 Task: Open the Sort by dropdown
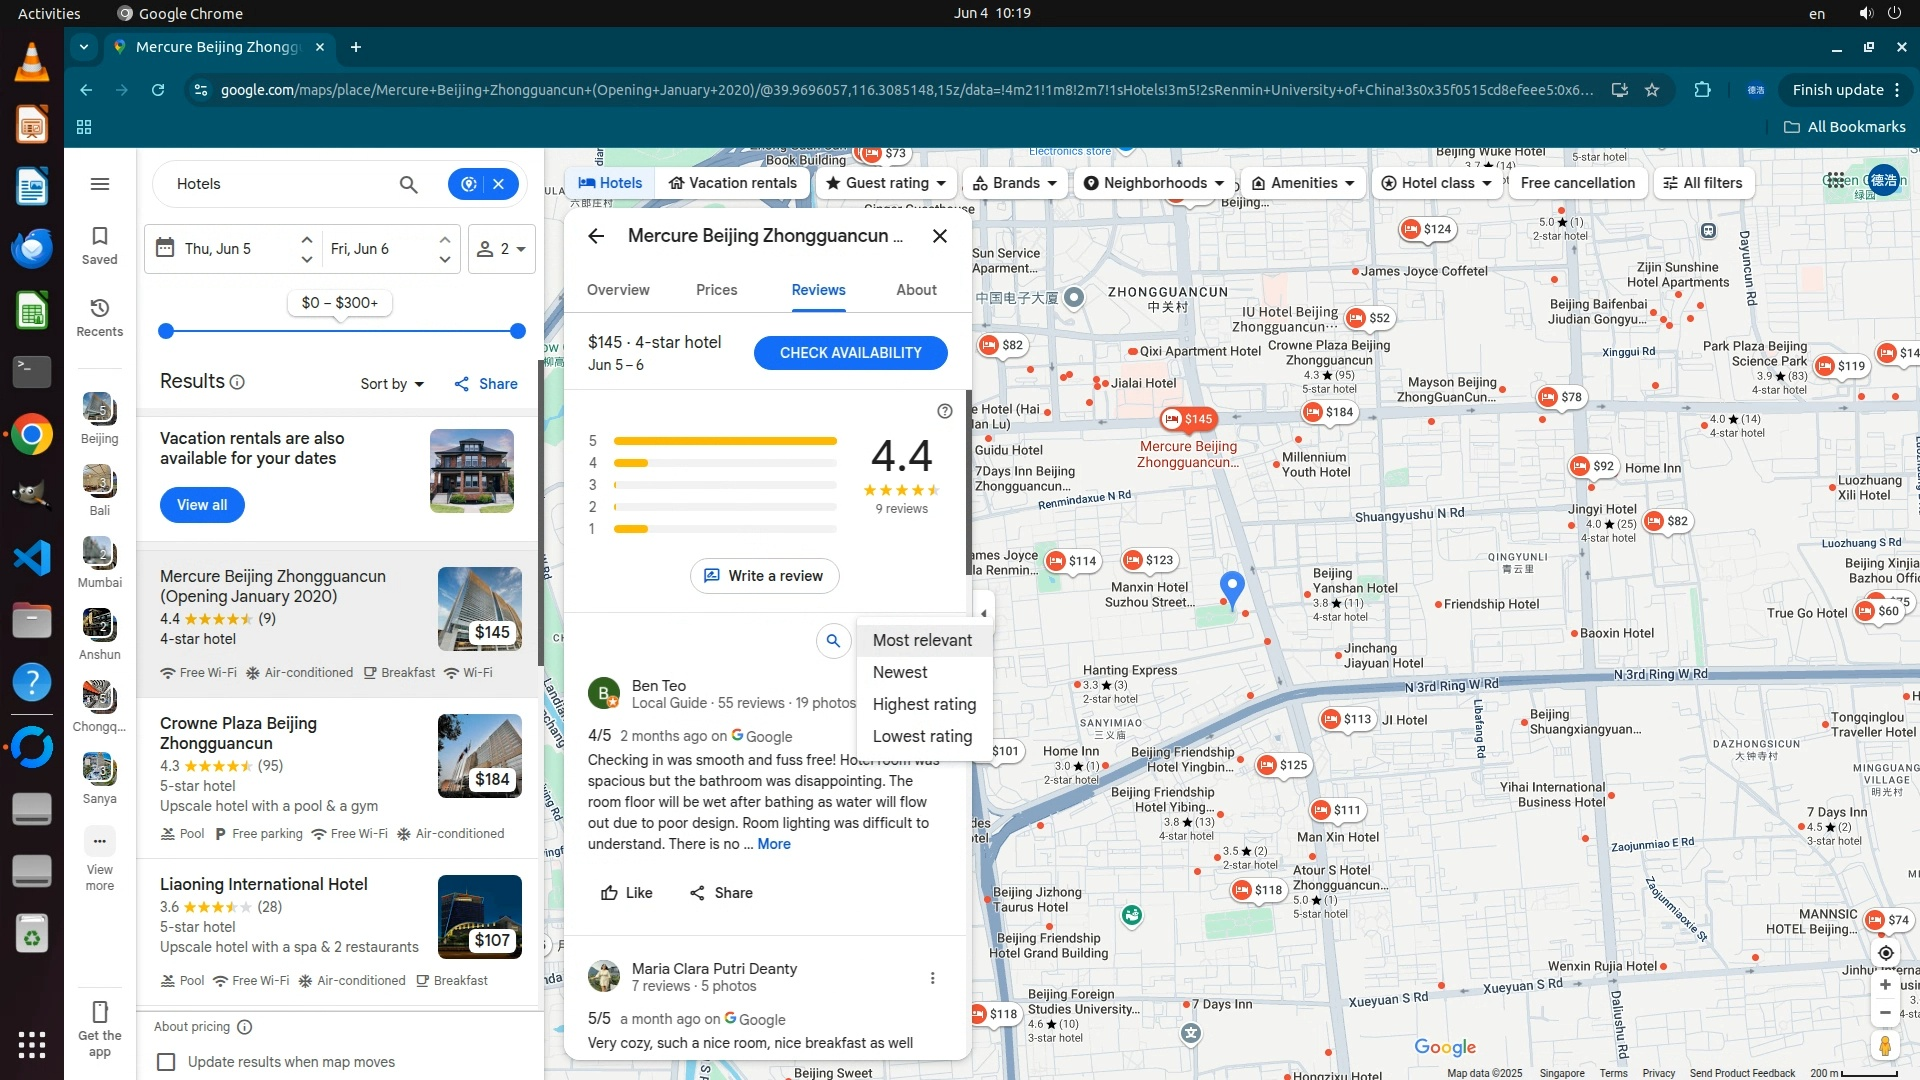[x=392, y=384]
